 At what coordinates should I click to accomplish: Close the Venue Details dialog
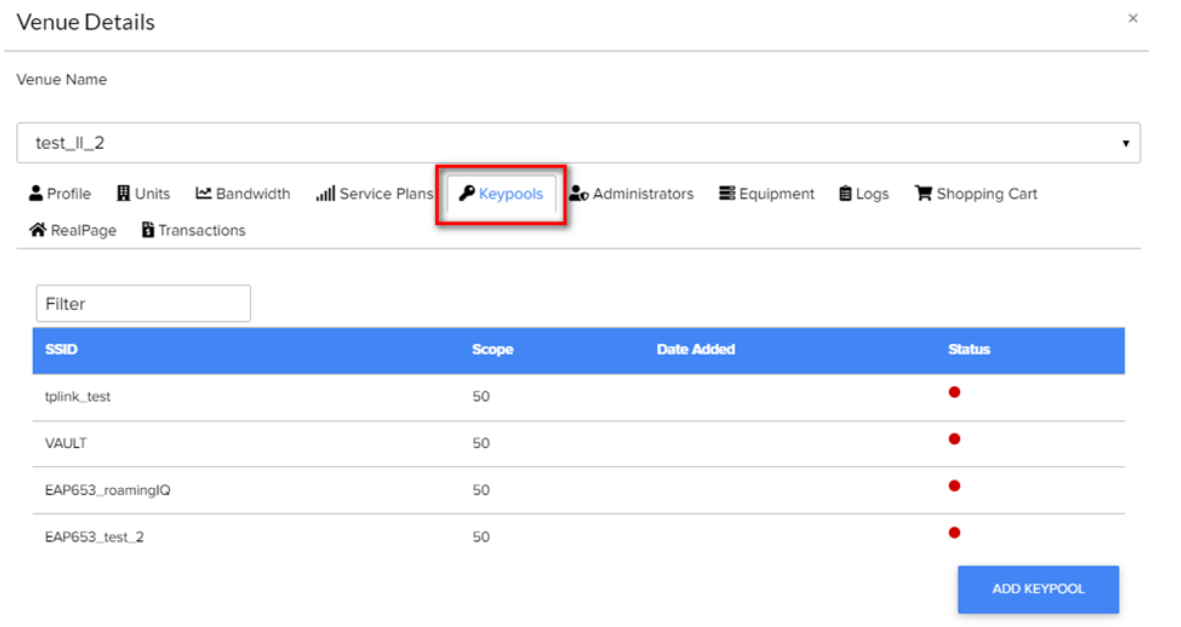pyautogui.click(x=1133, y=18)
